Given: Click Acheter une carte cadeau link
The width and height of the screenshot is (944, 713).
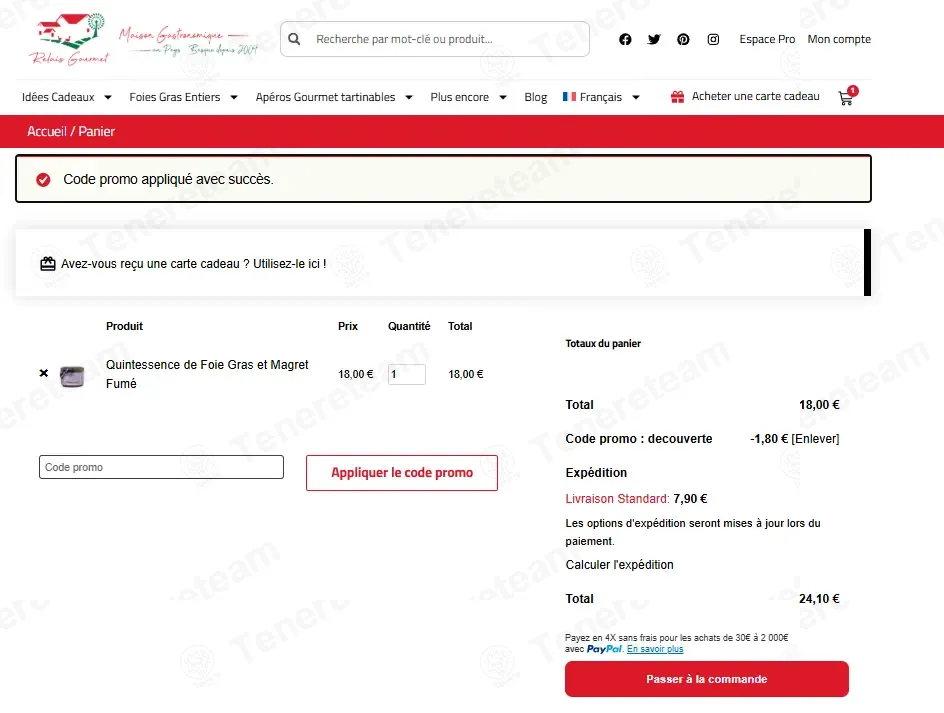Looking at the screenshot, I should [755, 96].
